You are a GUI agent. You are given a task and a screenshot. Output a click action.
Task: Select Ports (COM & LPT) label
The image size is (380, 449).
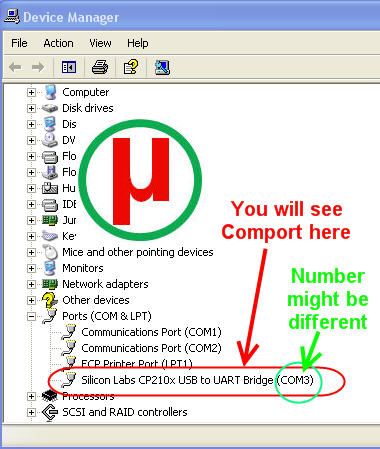click(107, 316)
